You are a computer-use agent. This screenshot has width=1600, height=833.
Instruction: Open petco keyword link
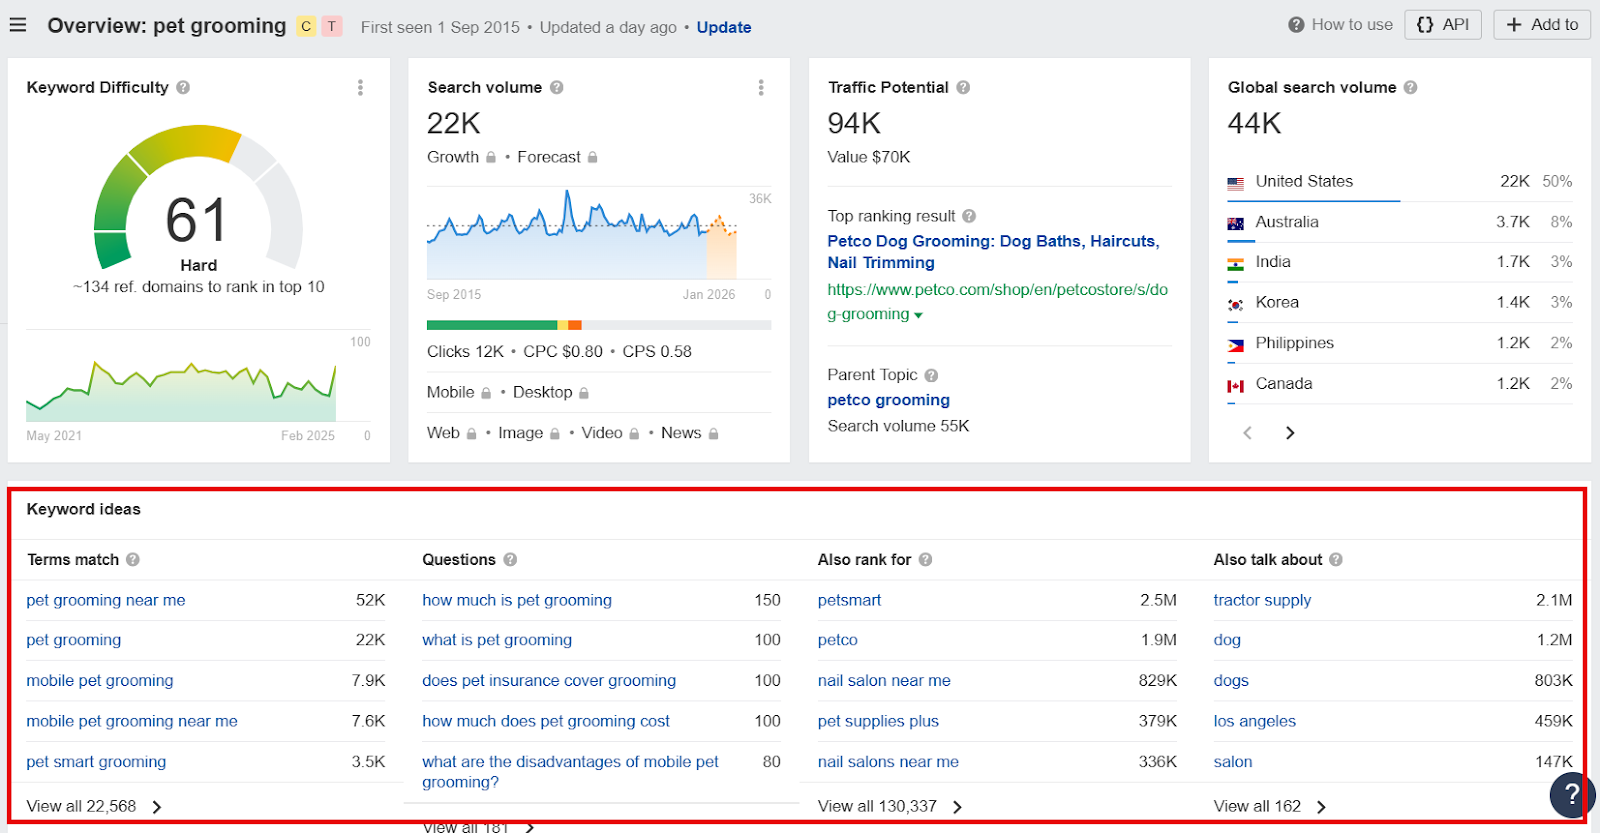tap(838, 640)
